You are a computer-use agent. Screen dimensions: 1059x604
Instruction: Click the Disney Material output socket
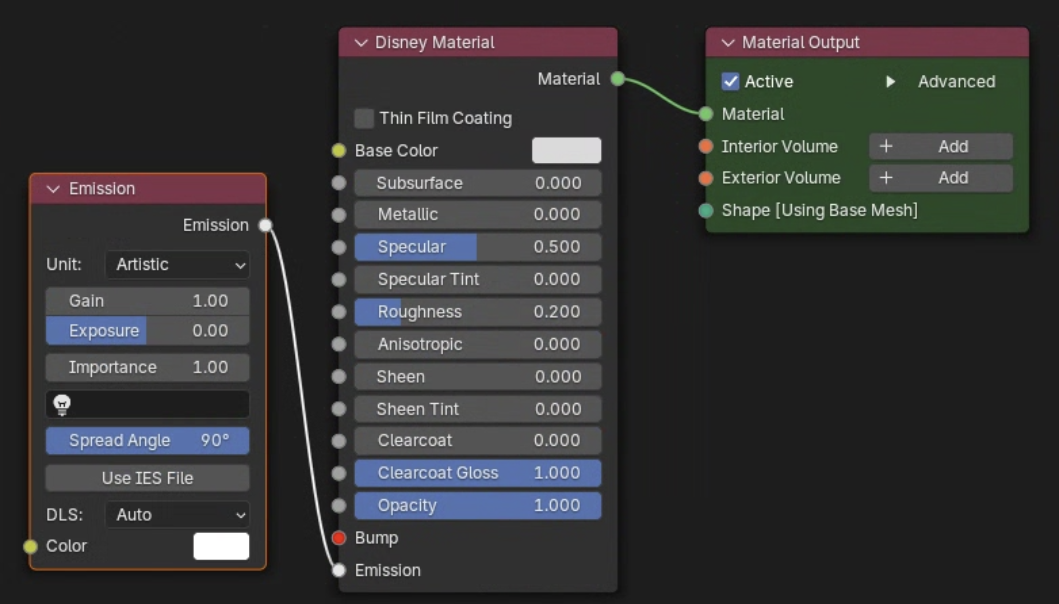coord(617,79)
